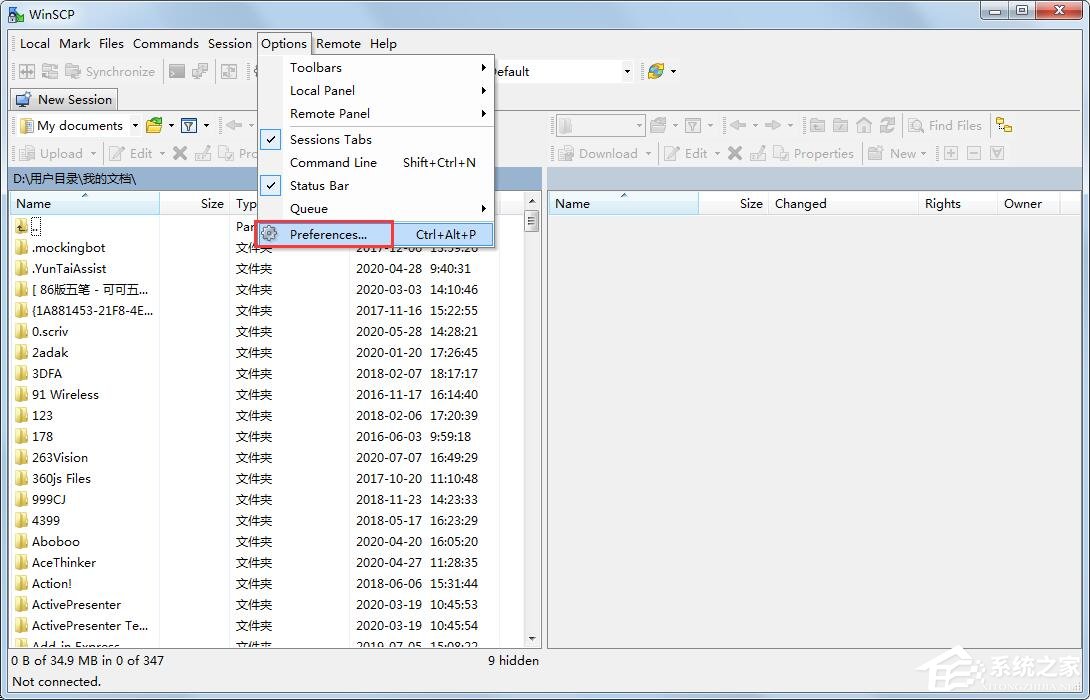The height and width of the screenshot is (700, 1090).
Task: Click the transfer settings globe icon
Action: pyautogui.click(x=656, y=71)
